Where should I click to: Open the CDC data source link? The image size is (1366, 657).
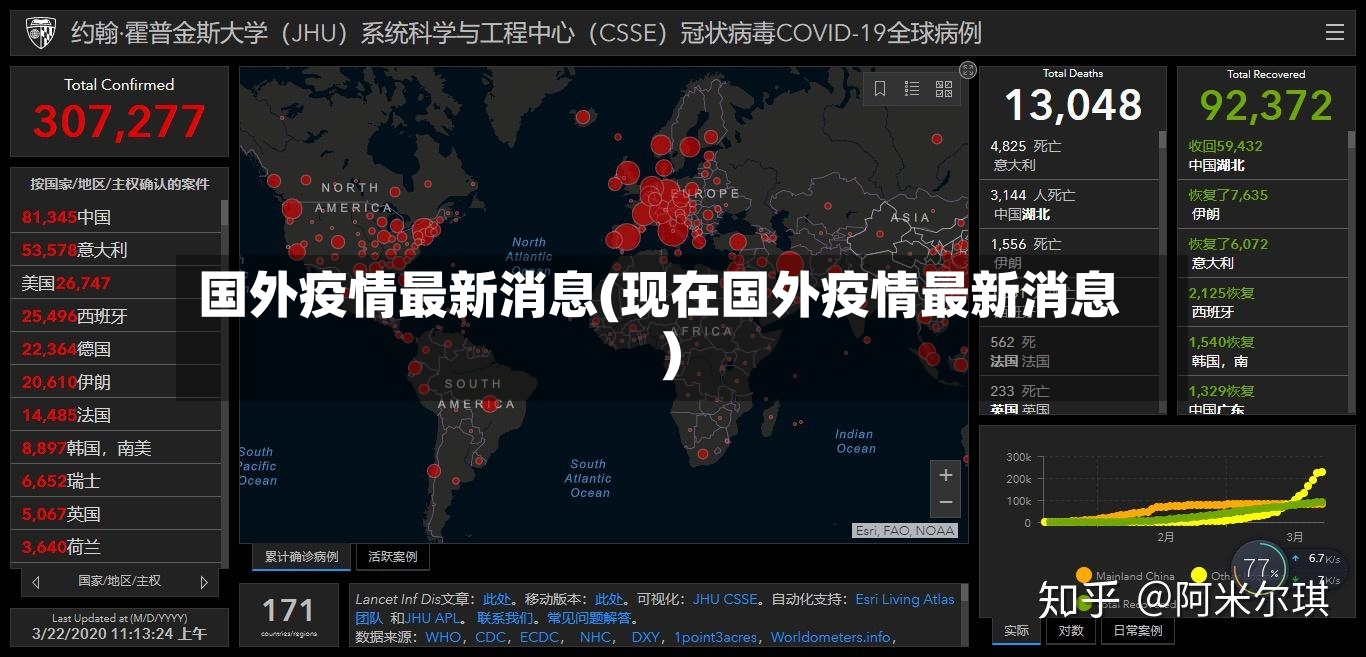[490, 637]
